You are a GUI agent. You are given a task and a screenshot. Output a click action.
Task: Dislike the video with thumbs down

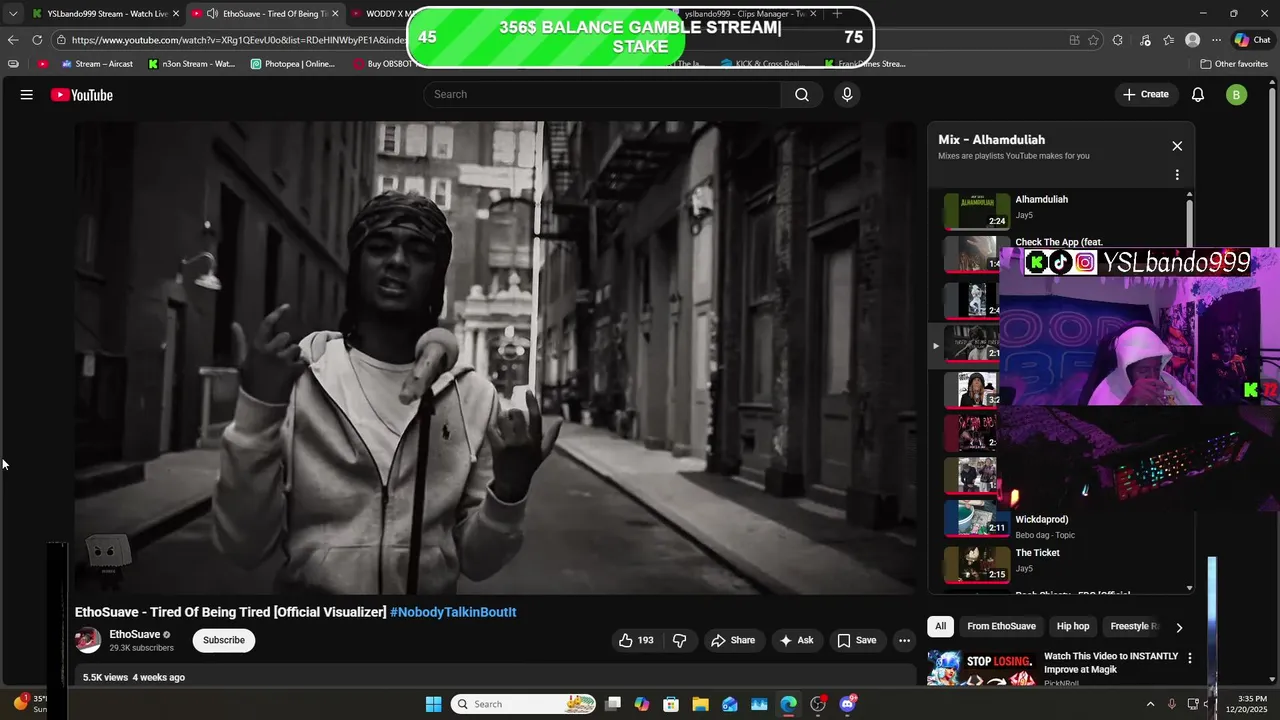point(679,640)
